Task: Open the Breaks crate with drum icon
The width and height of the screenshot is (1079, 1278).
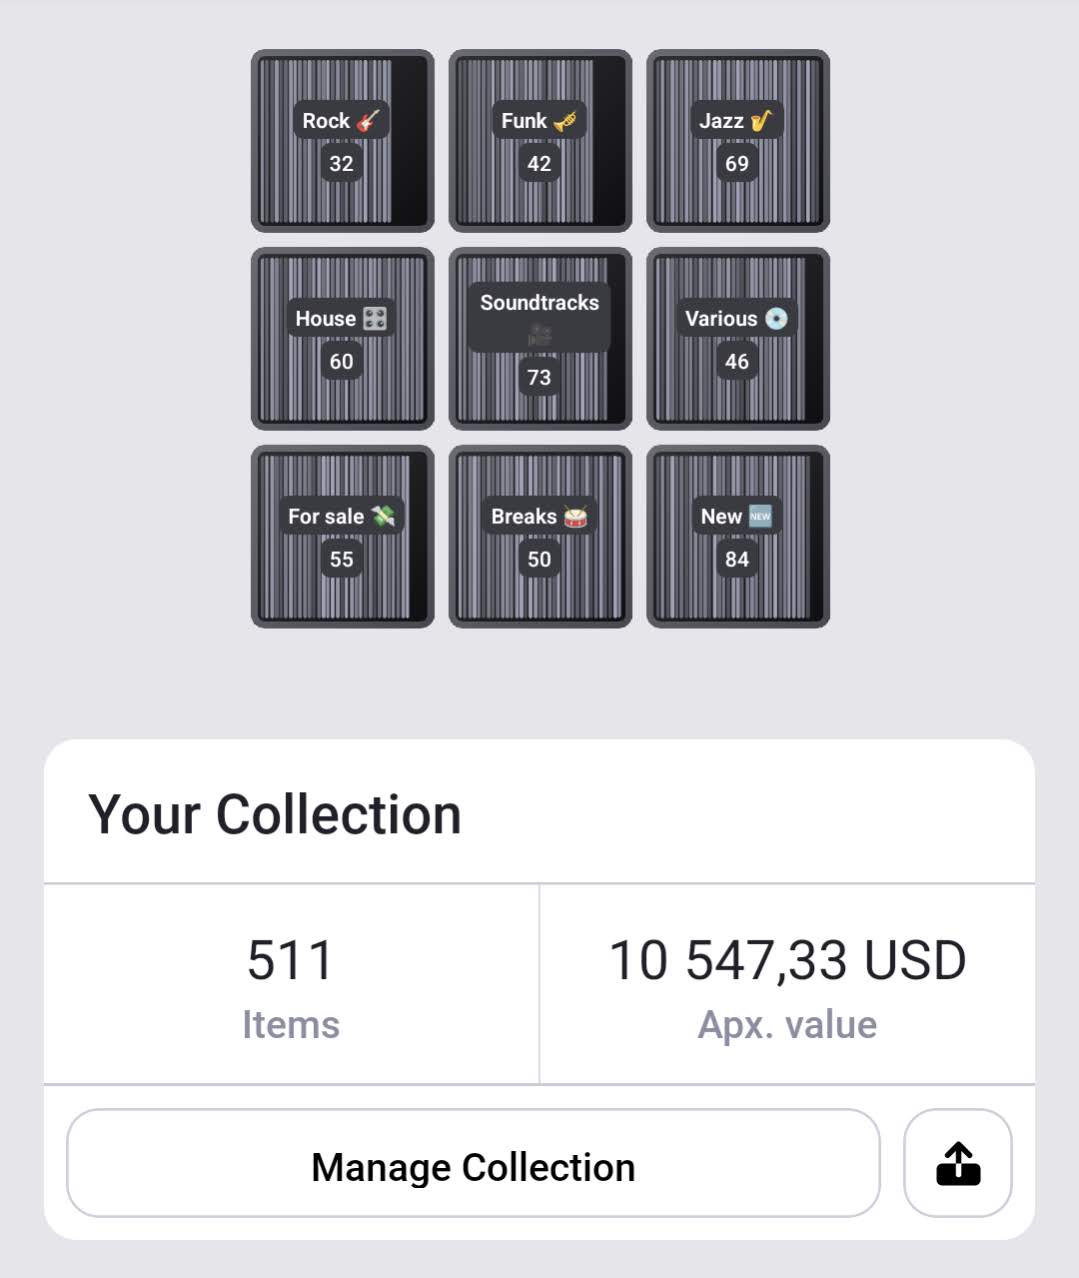Action: (x=540, y=537)
